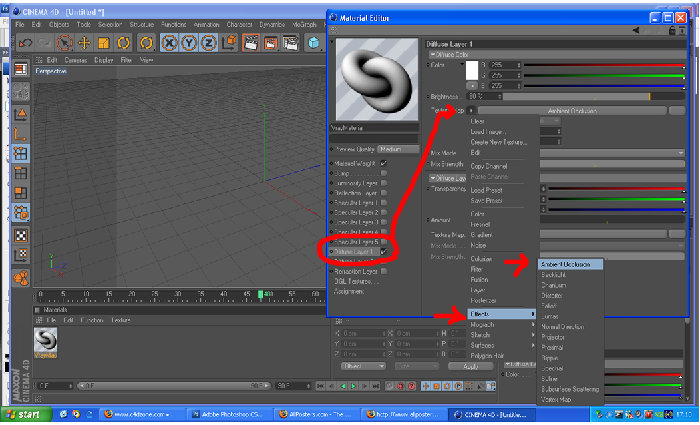
Task: Select the material thumbnail in Materials manager
Action: click(45, 341)
